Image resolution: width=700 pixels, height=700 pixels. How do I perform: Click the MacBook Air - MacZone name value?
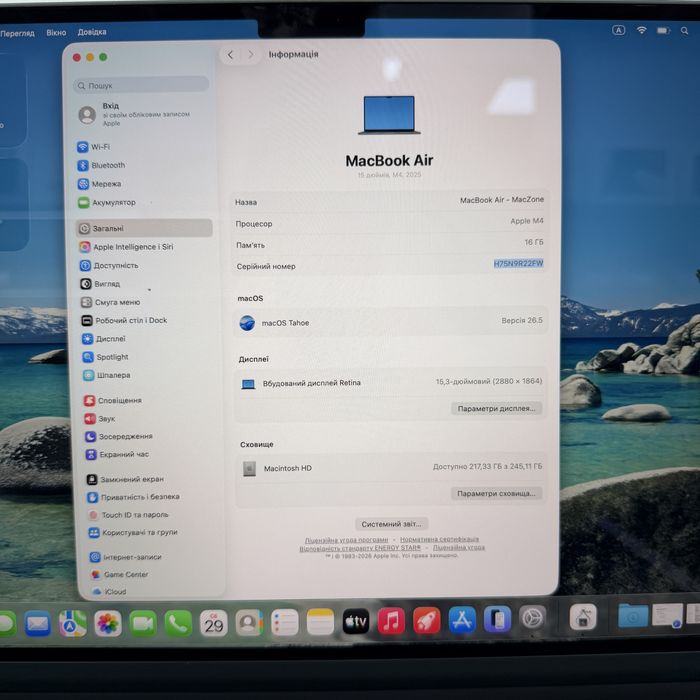coord(502,200)
